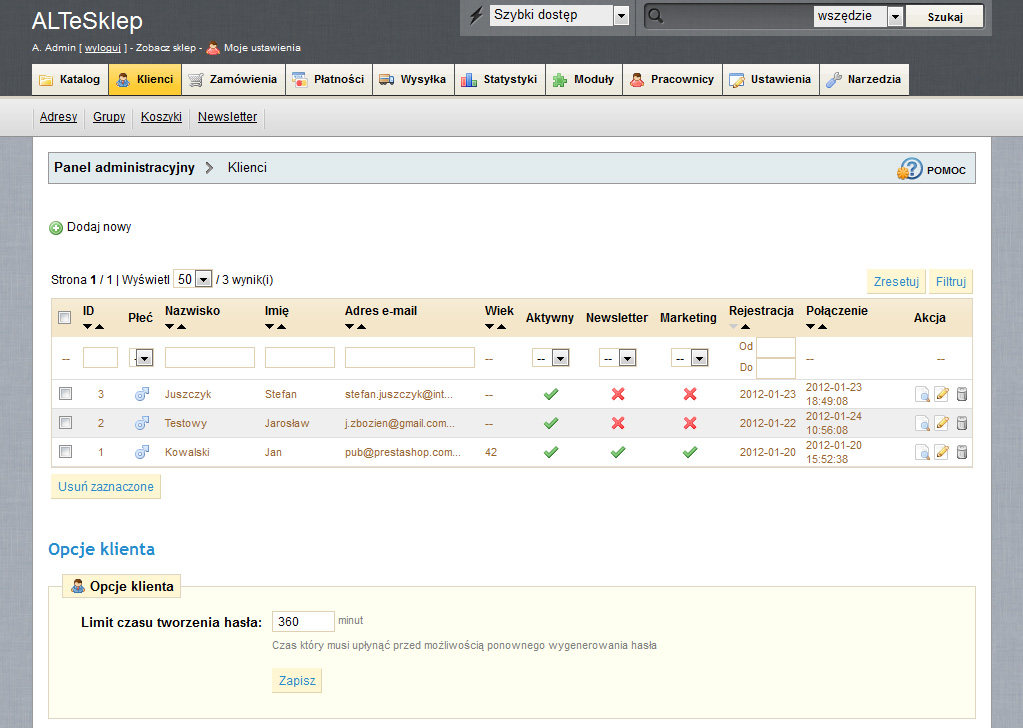Sort Nazwisko column ascending with up arrow
This screenshot has width=1023, height=728.
(181, 326)
